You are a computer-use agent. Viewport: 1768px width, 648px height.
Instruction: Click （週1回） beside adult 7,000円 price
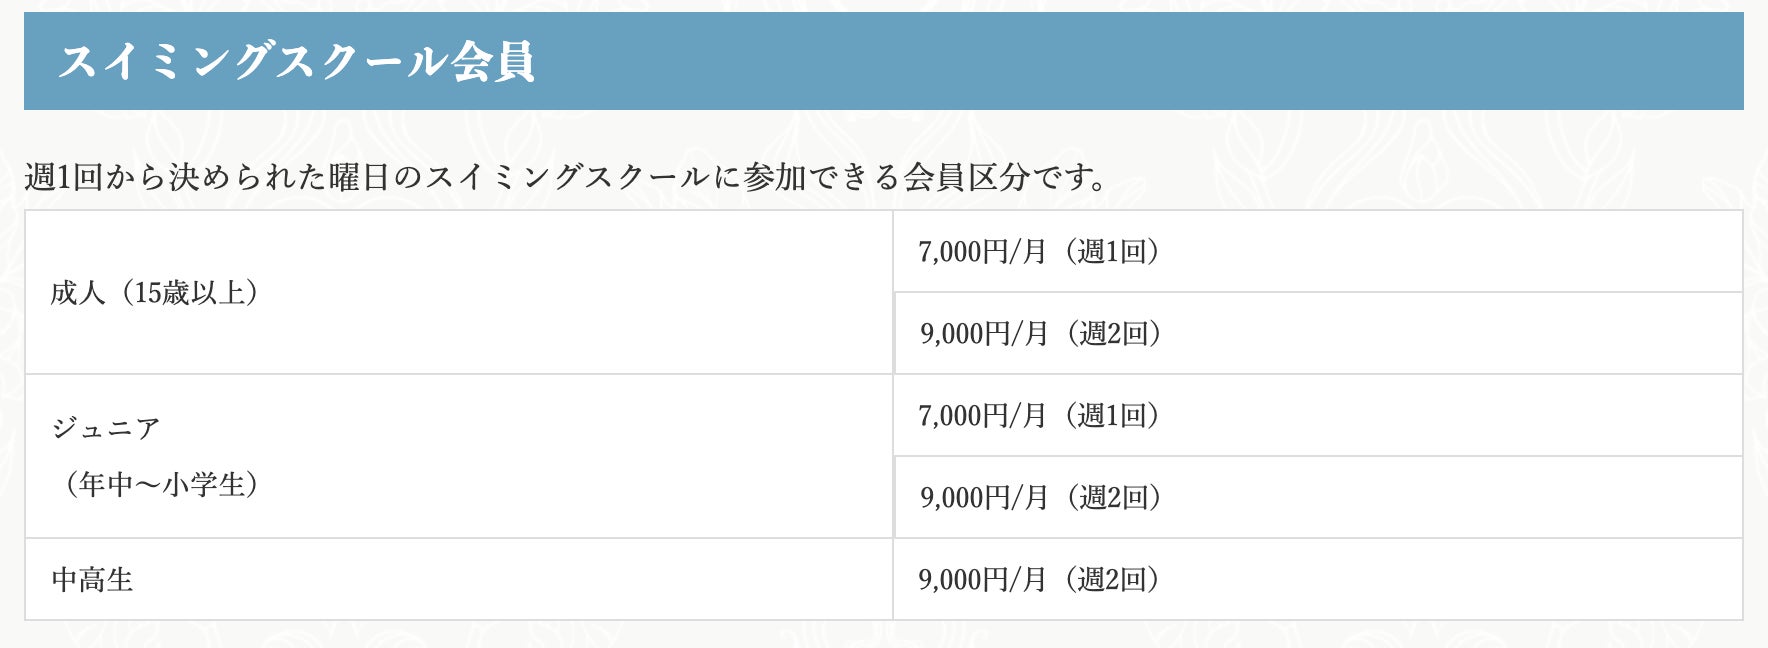click(x=1111, y=251)
